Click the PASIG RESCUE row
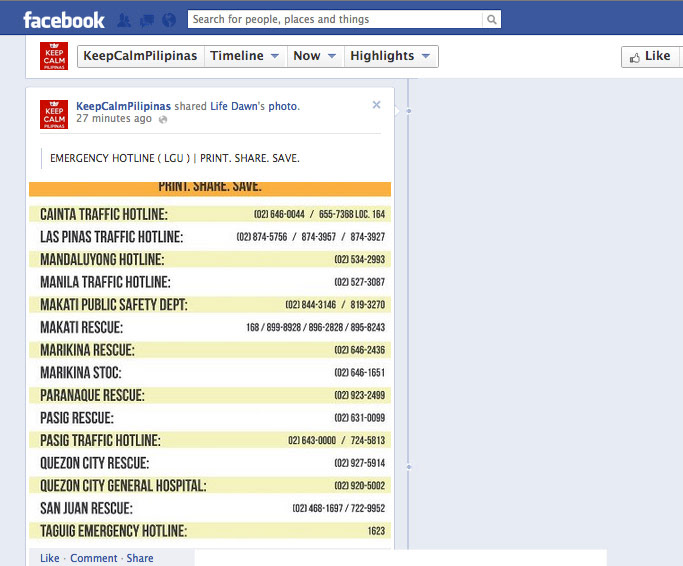683x566 pixels. [x=210, y=418]
